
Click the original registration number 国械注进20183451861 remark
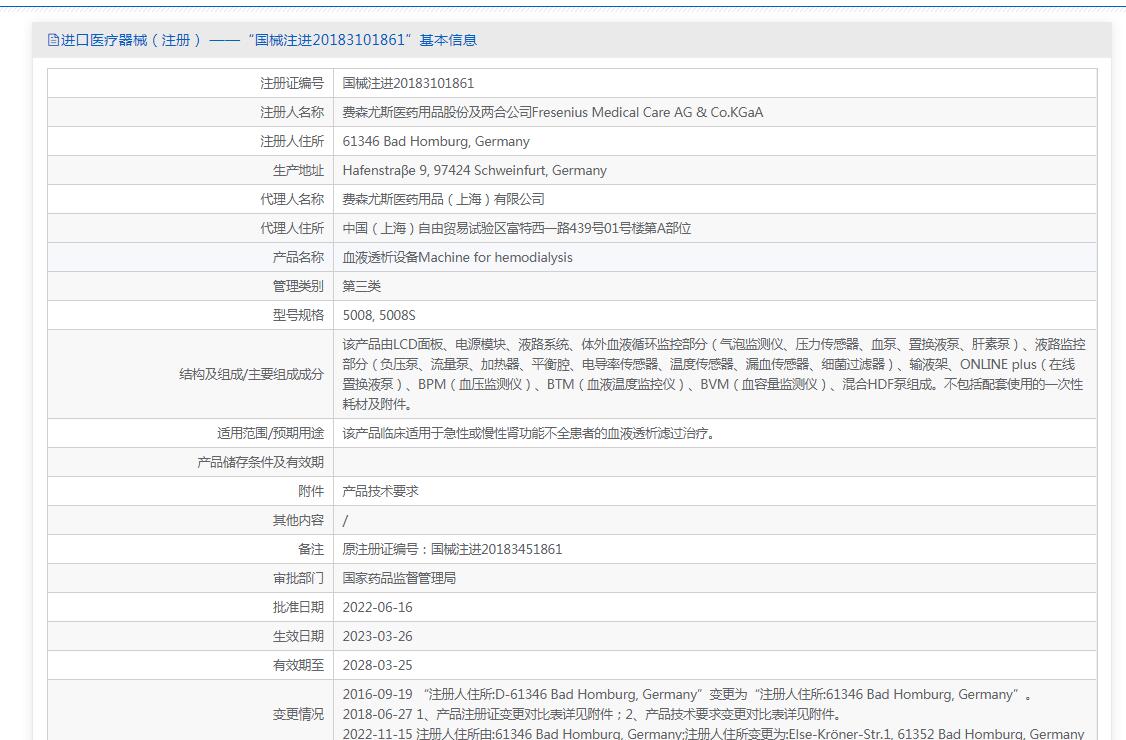[452, 549]
